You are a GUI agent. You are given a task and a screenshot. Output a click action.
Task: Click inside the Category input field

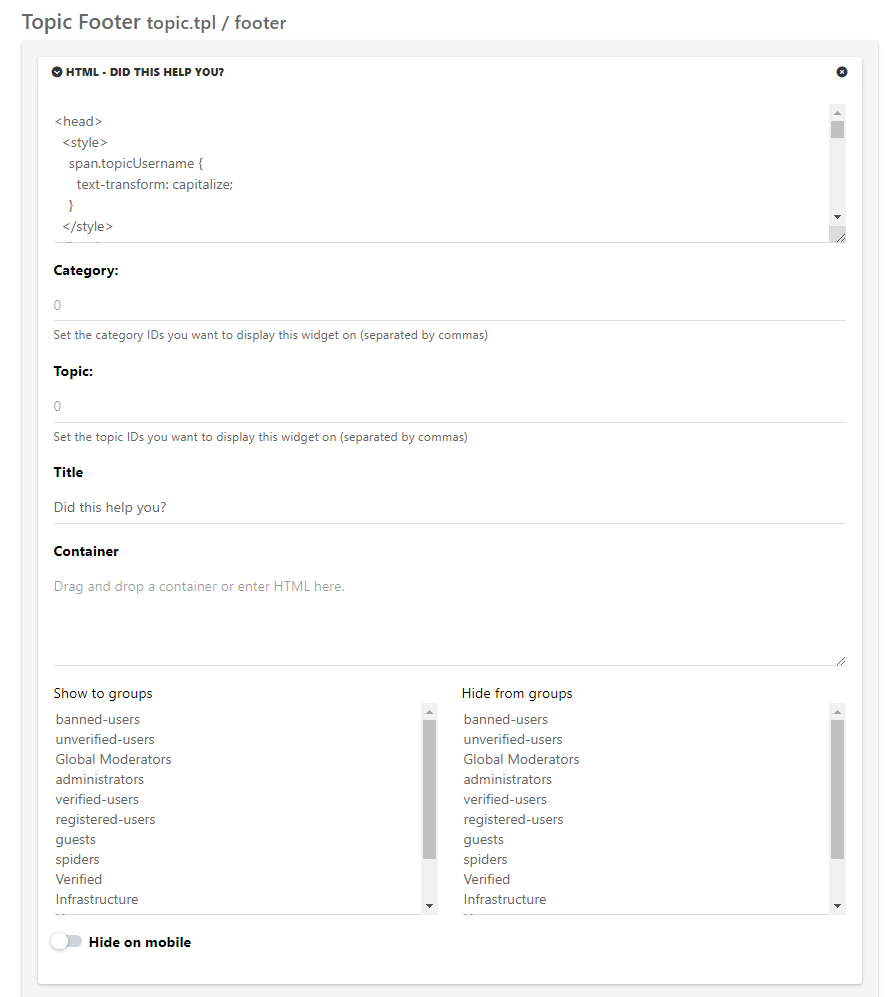pyautogui.click(x=300, y=305)
